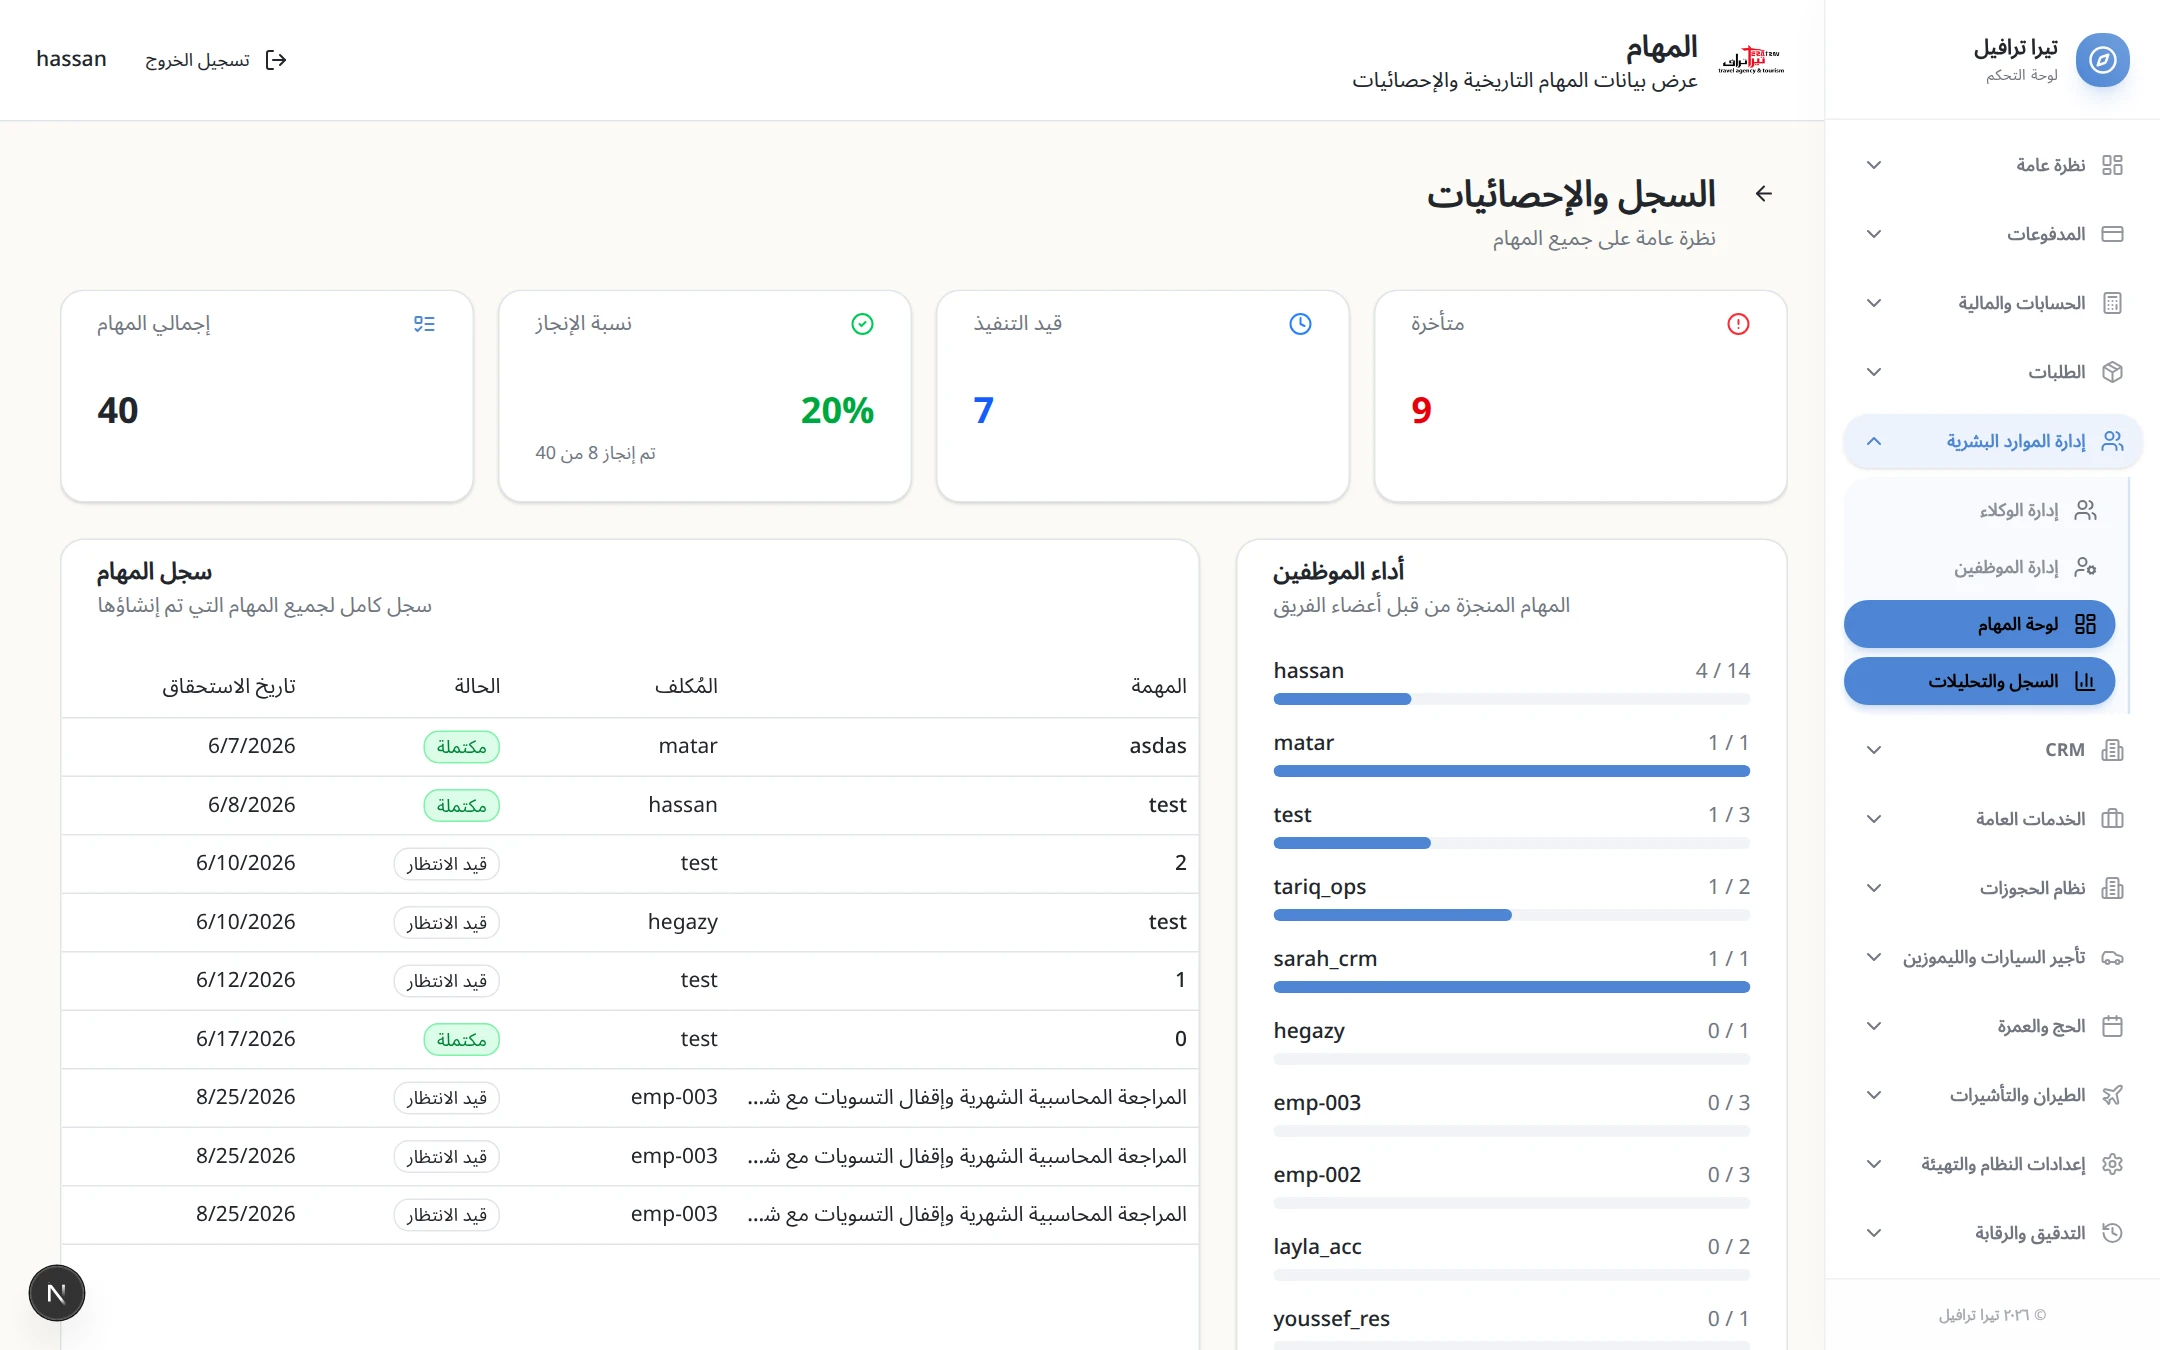Click the calculator icon beside الحسابات والمالية

[x=2112, y=303]
